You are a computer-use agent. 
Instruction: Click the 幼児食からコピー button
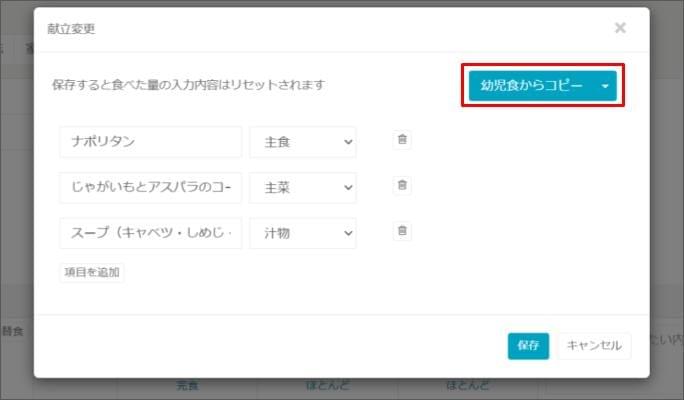(531, 86)
